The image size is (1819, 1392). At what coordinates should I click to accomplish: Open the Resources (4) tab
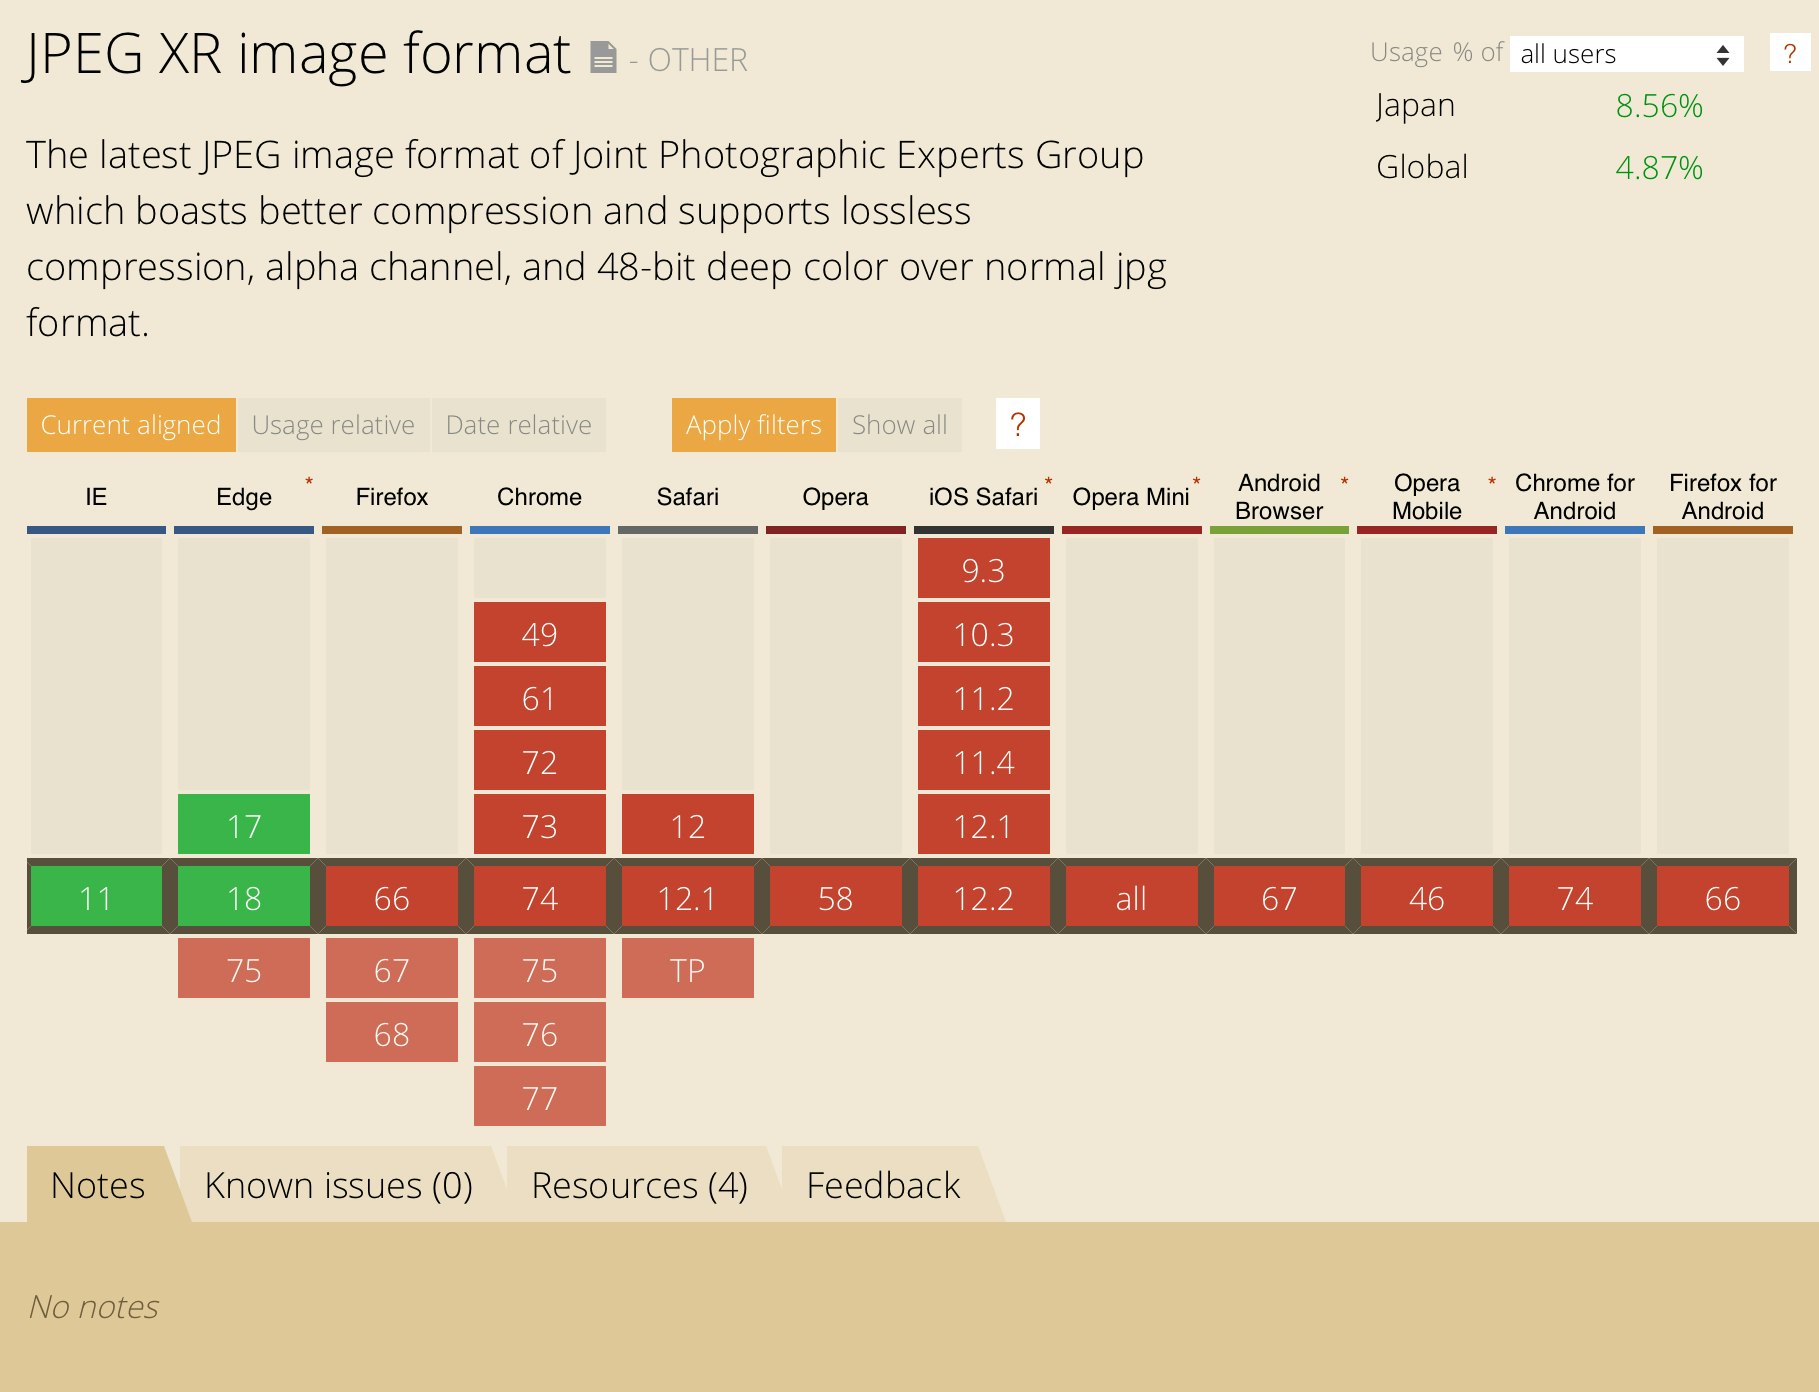click(x=639, y=1185)
